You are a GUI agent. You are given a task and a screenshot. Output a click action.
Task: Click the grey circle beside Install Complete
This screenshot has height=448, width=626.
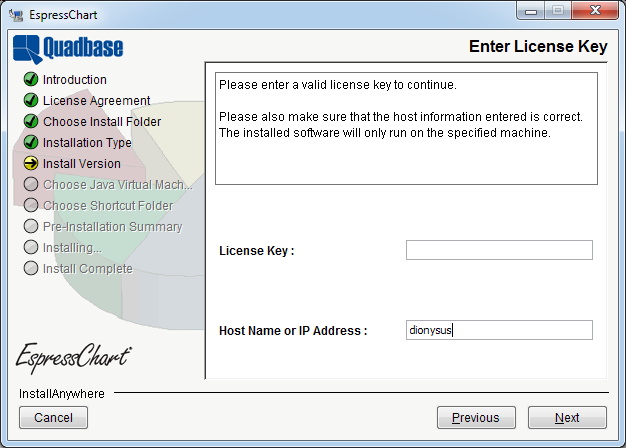(31, 268)
